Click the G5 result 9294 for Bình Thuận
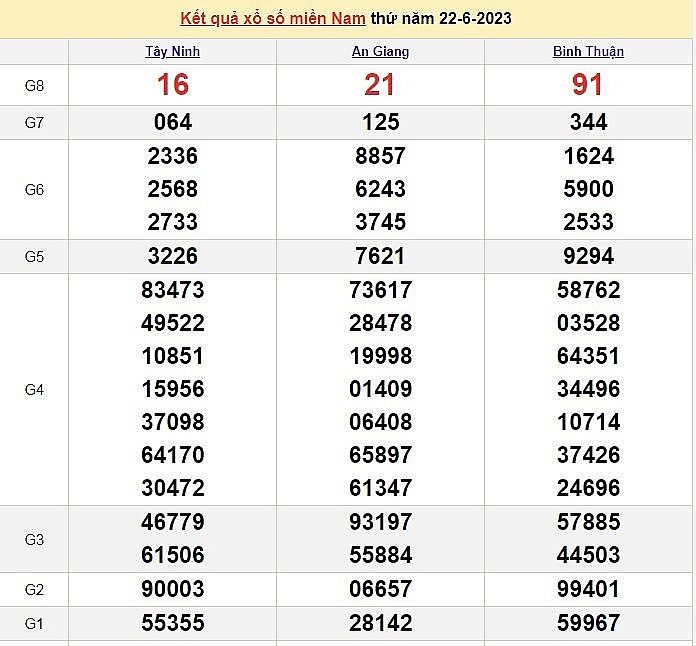 click(x=588, y=256)
